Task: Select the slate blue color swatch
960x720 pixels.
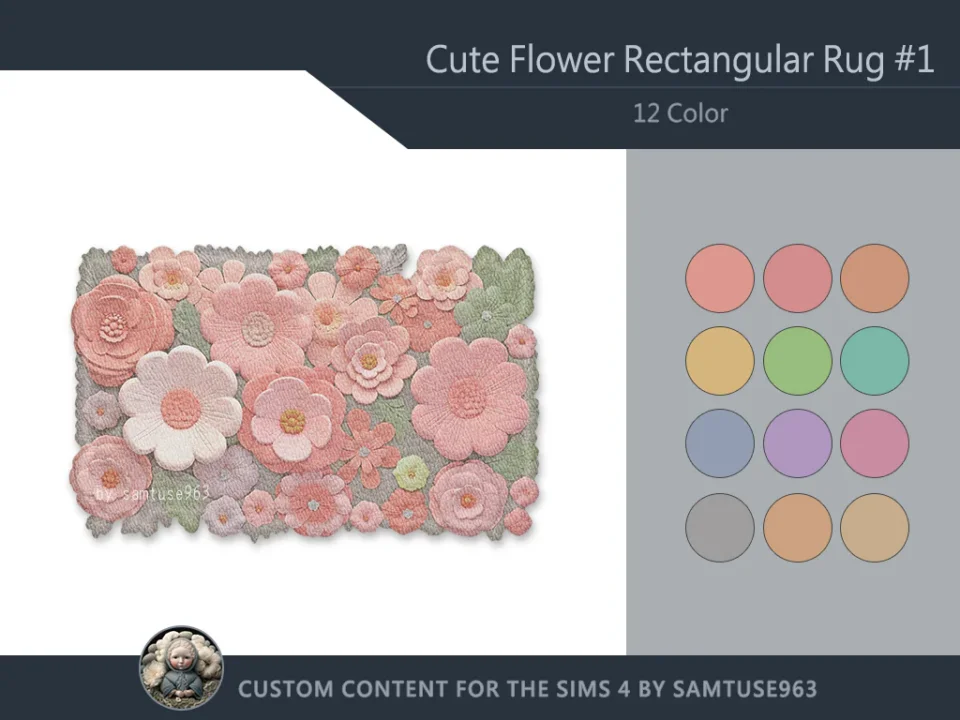Action: (x=719, y=443)
